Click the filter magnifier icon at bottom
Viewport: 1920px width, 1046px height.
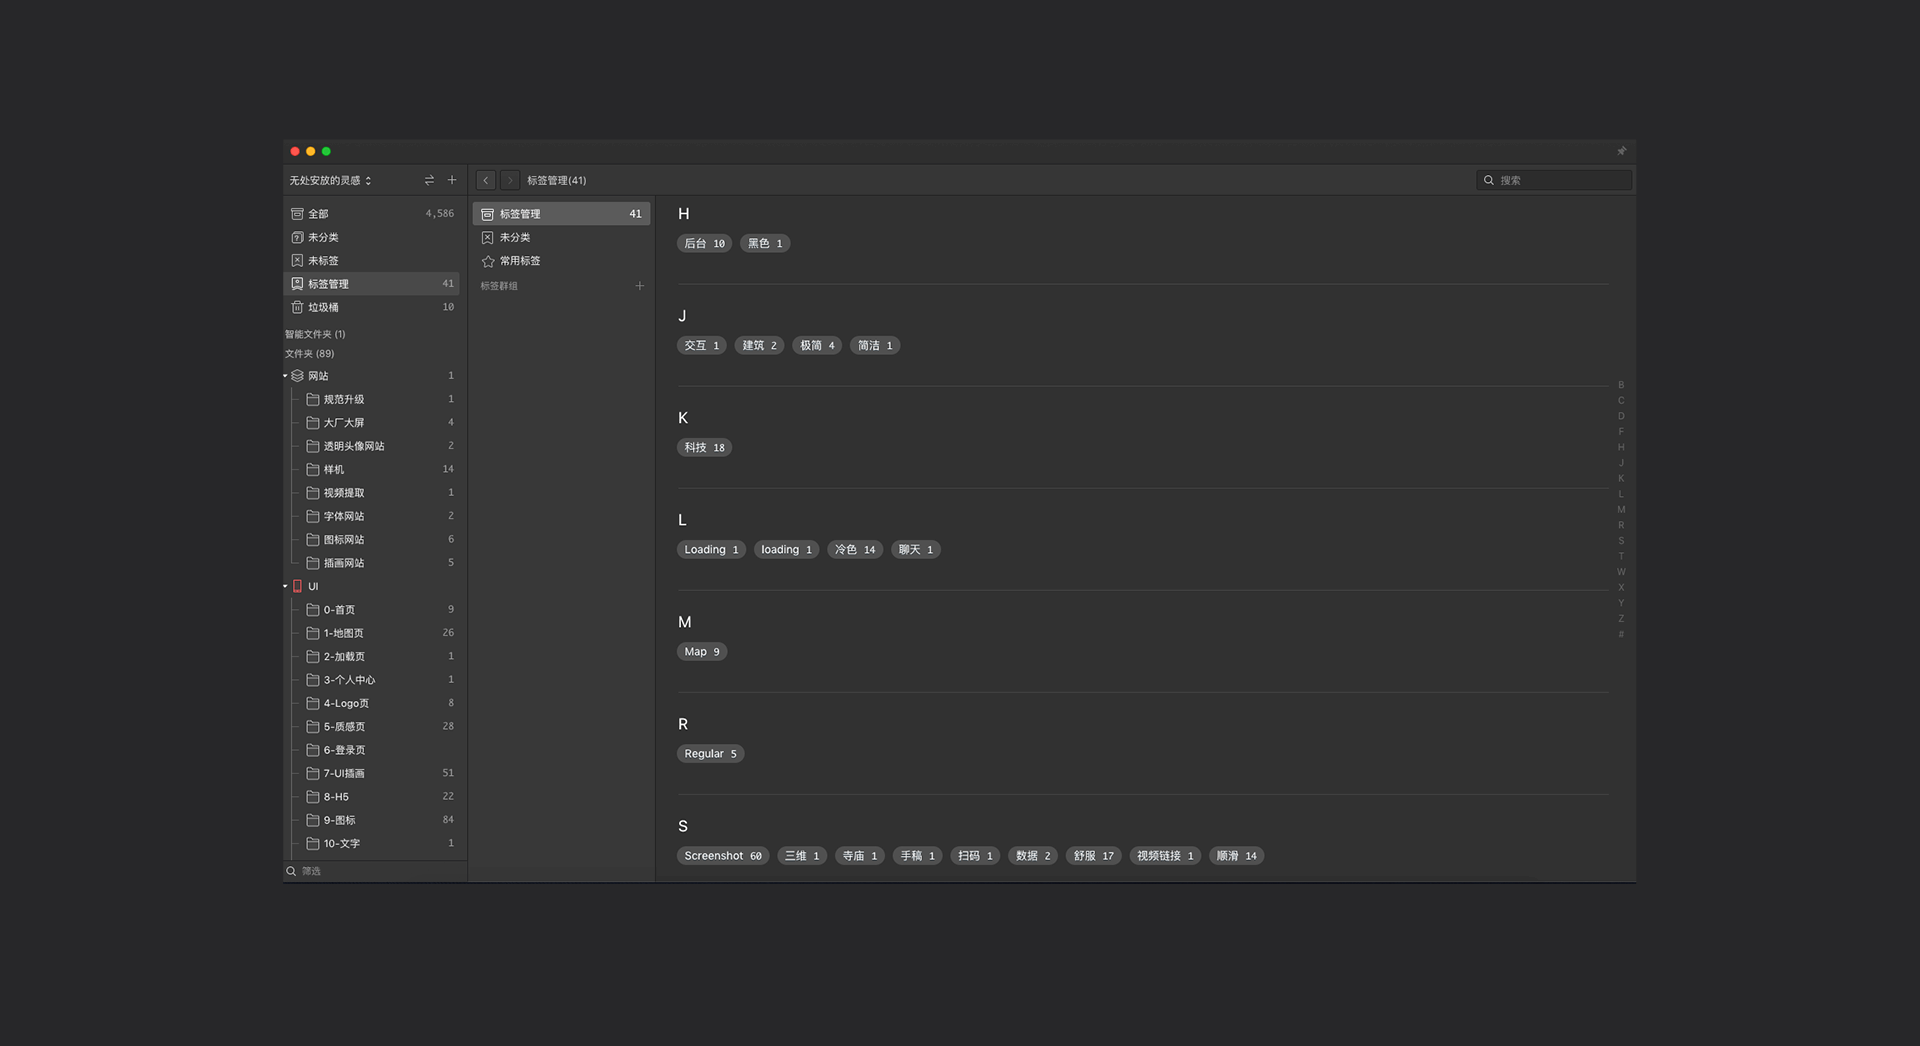pos(291,871)
